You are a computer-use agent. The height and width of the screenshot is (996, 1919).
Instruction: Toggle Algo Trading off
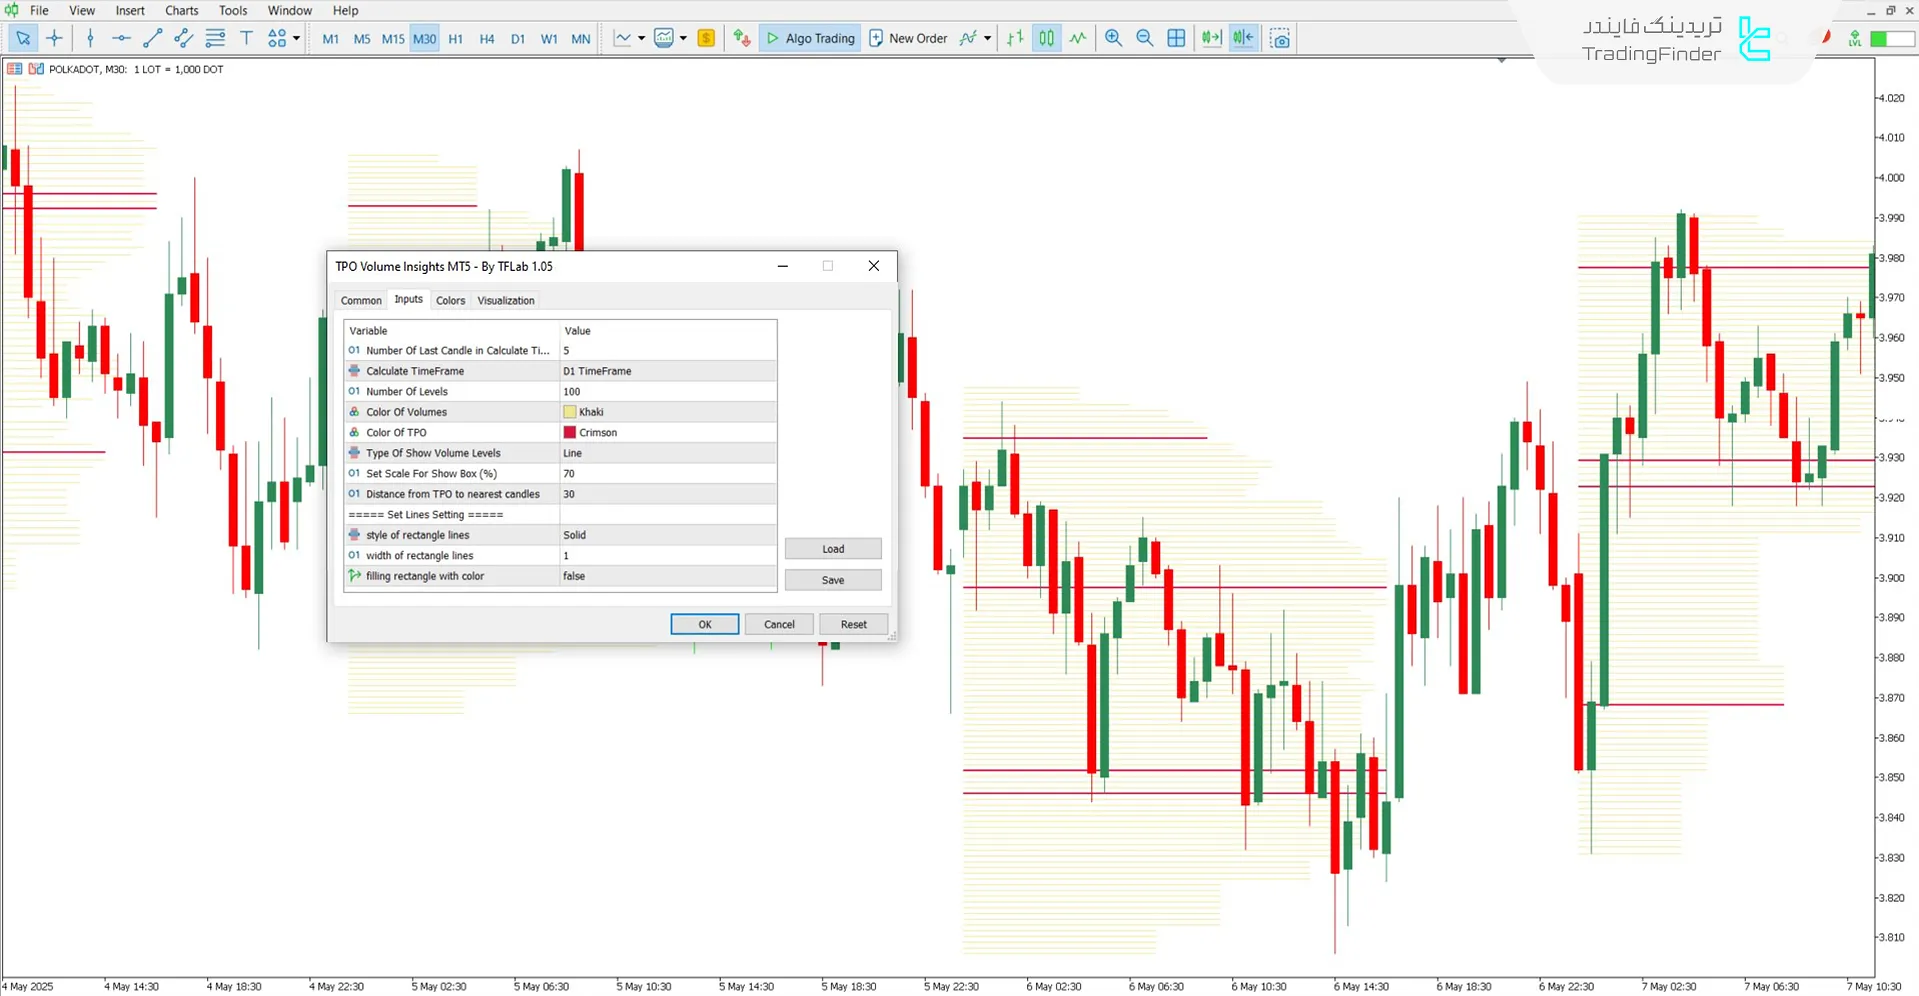[810, 38]
